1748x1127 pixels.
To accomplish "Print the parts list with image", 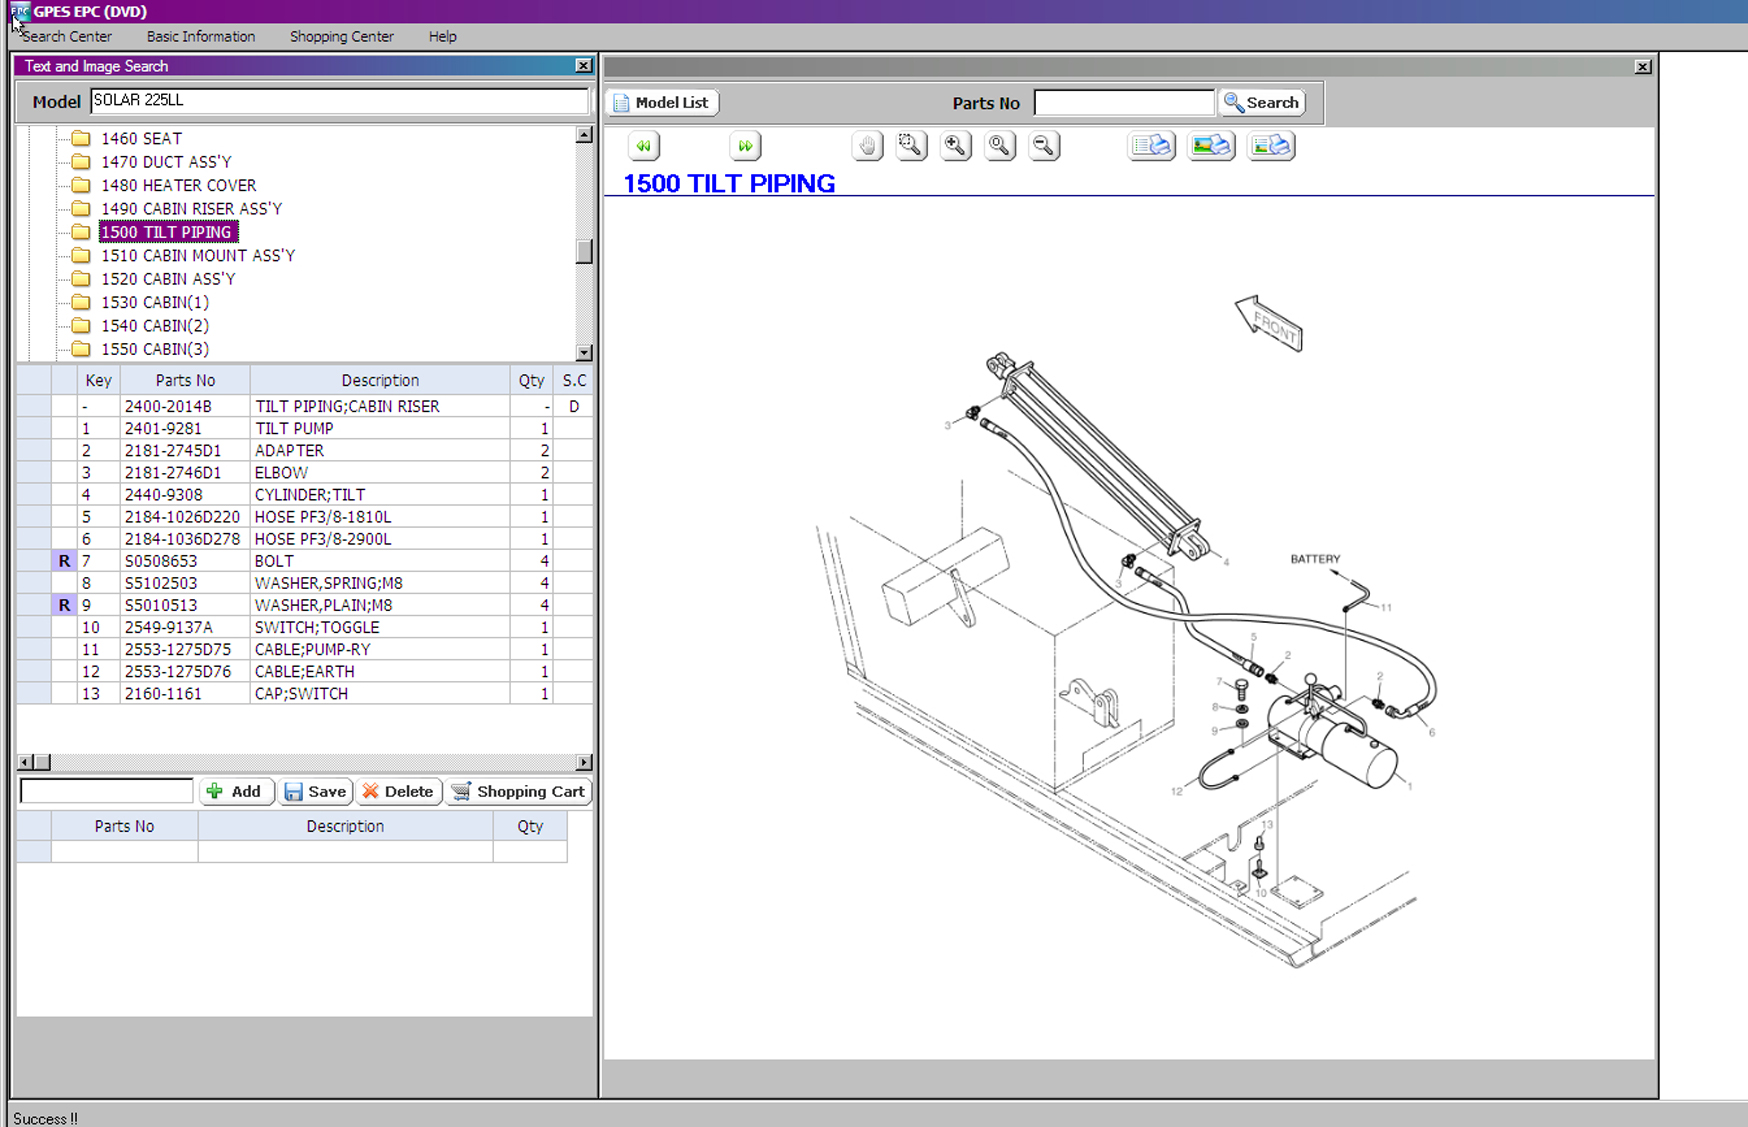I will (x=1271, y=146).
